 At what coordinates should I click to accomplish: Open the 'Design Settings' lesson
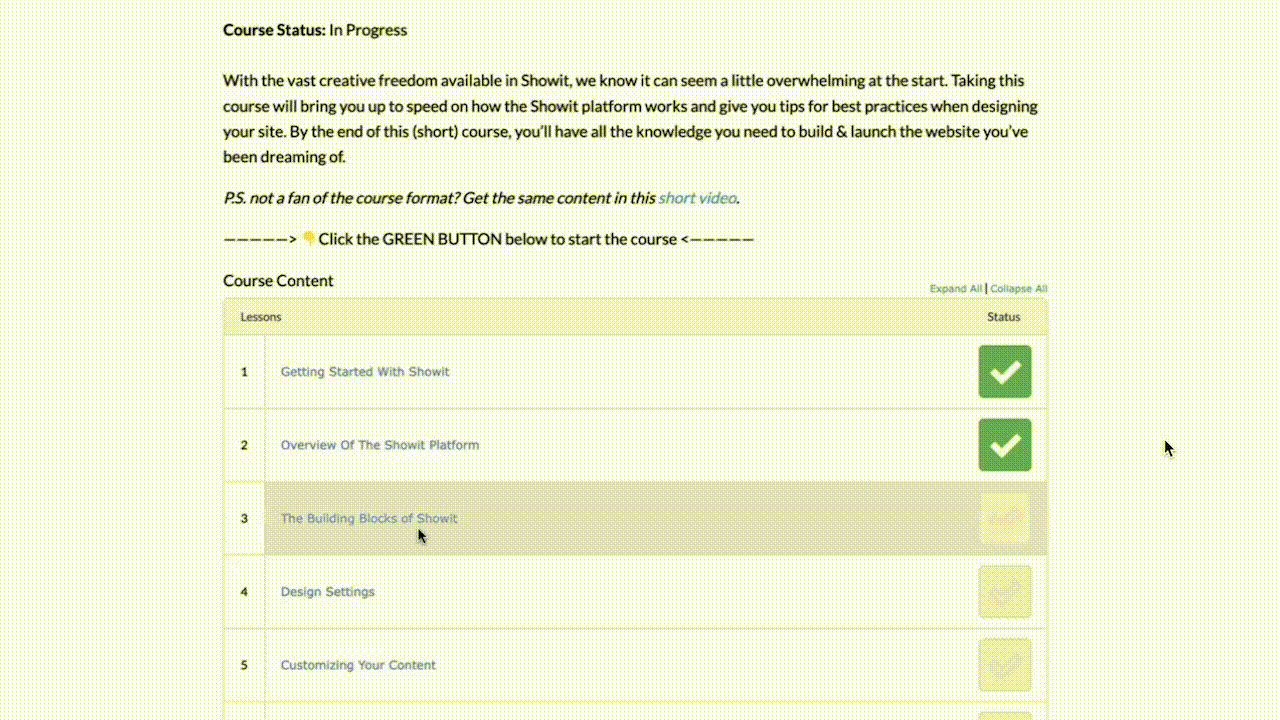327,592
